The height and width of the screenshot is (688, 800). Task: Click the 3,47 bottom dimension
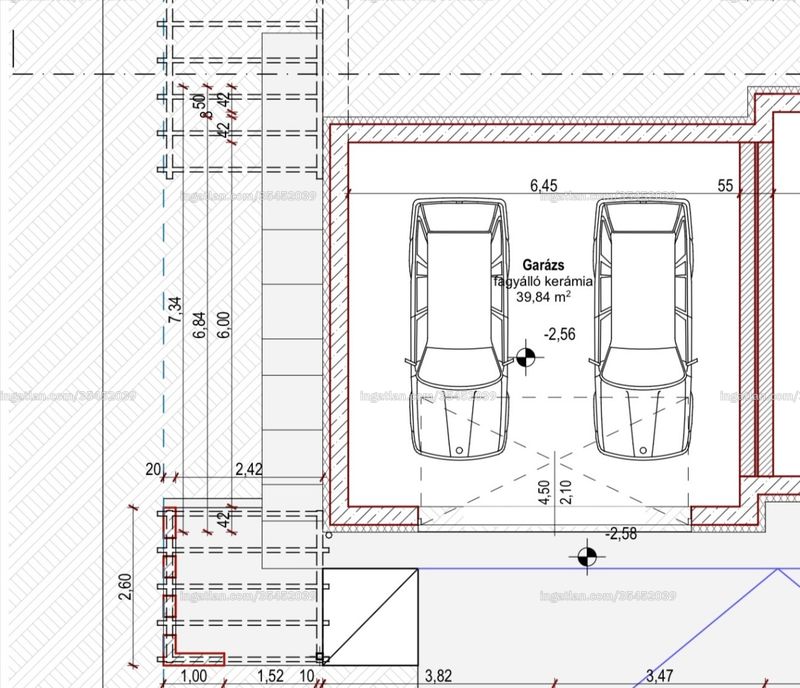pos(659,676)
